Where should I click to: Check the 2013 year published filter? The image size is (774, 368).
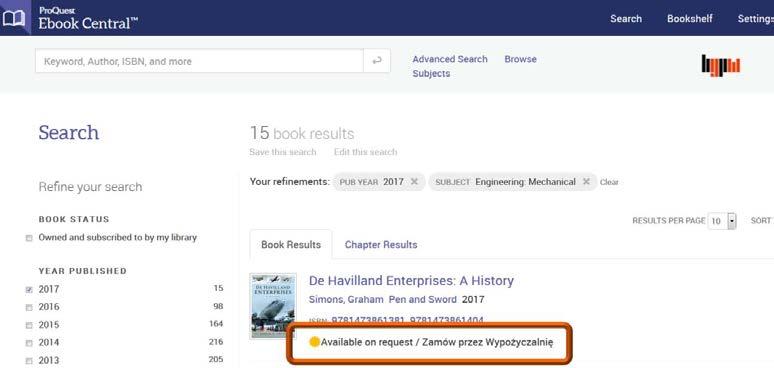[29, 361]
